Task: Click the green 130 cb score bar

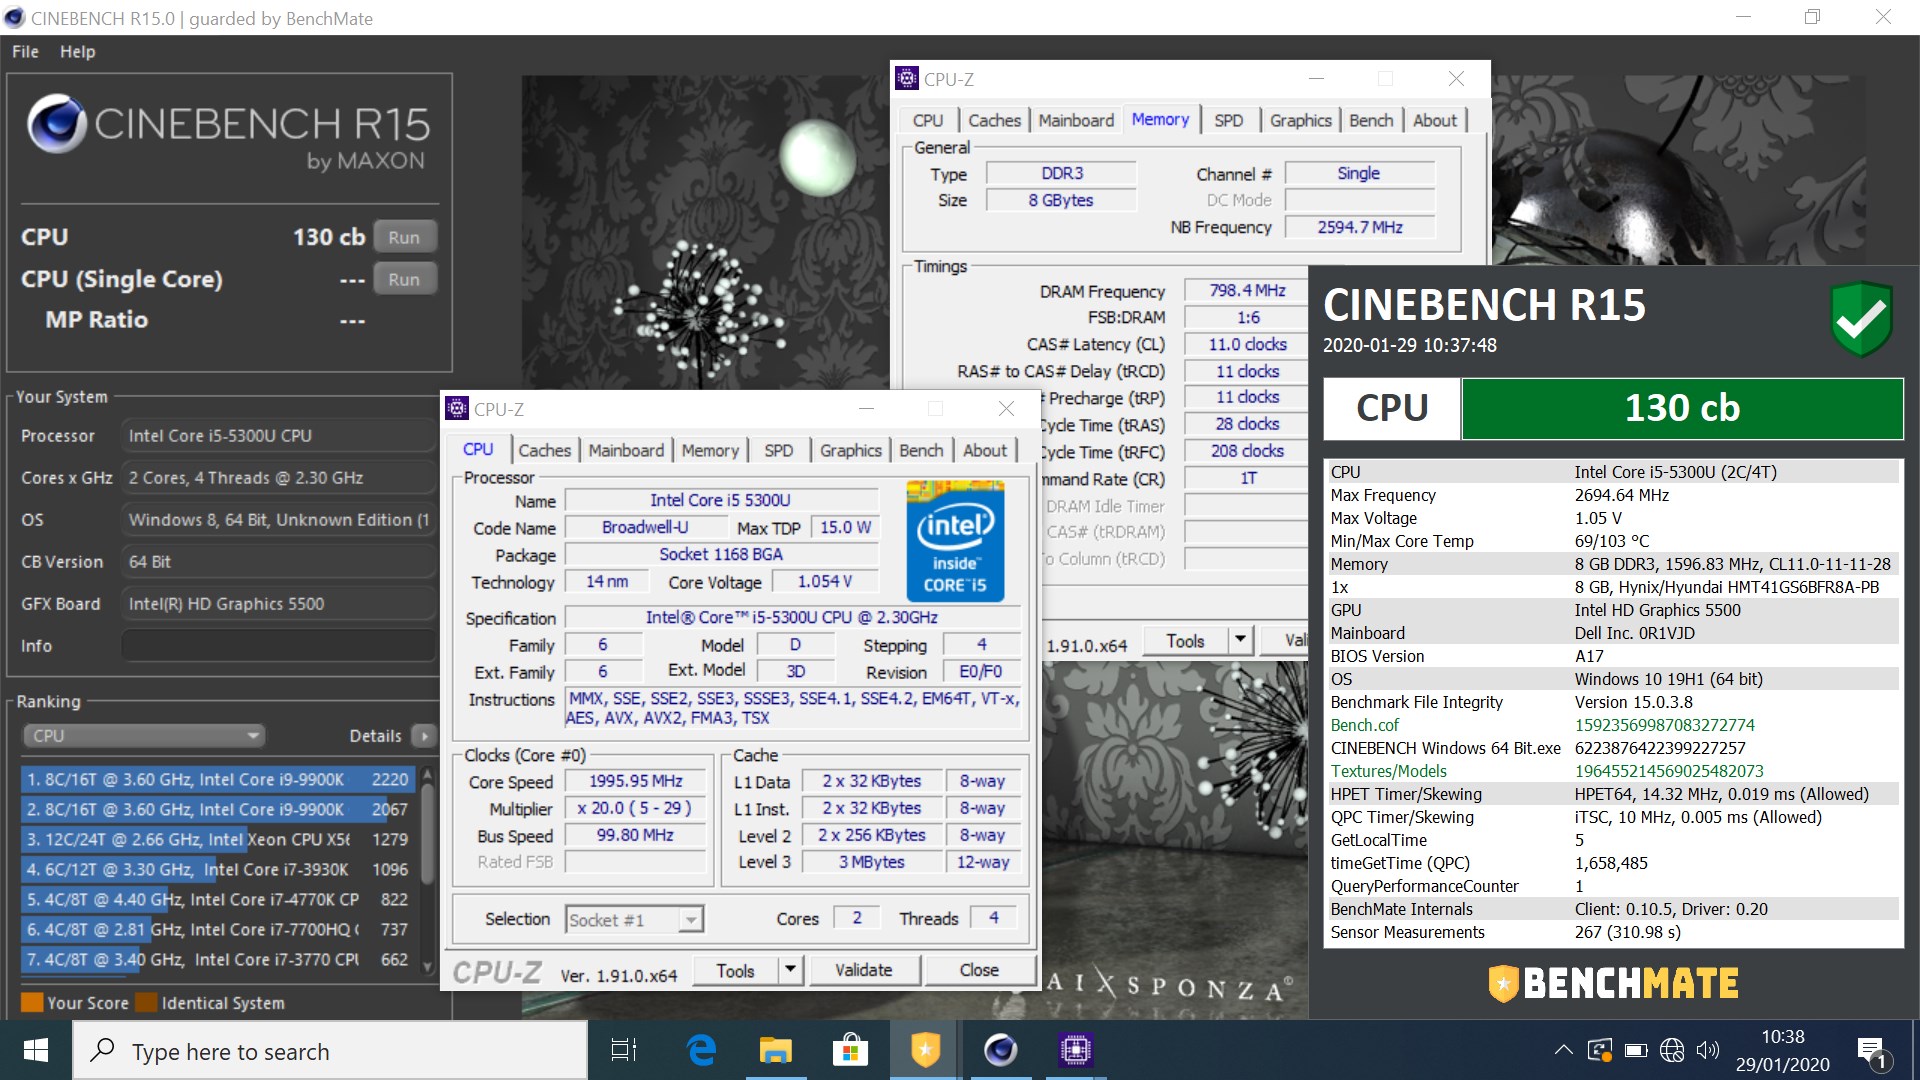Action: [1682, 408]
